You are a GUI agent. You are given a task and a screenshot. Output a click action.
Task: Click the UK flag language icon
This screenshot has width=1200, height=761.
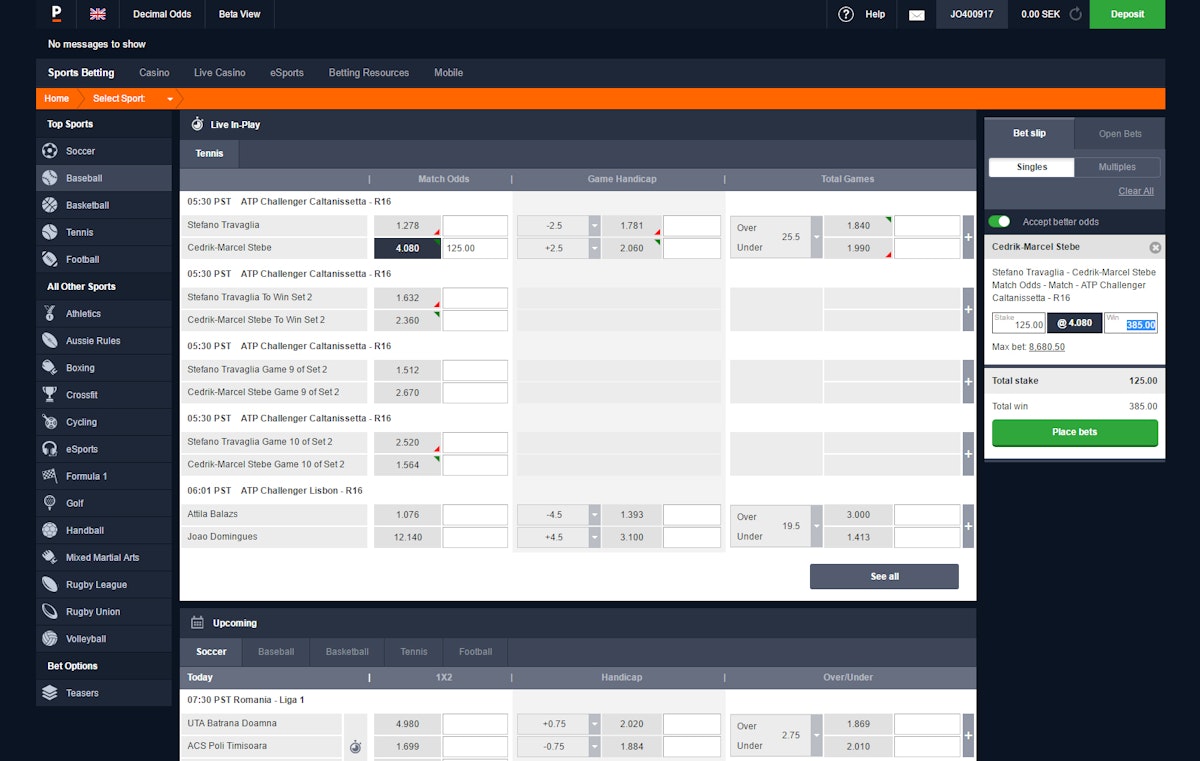pos(98,14)
